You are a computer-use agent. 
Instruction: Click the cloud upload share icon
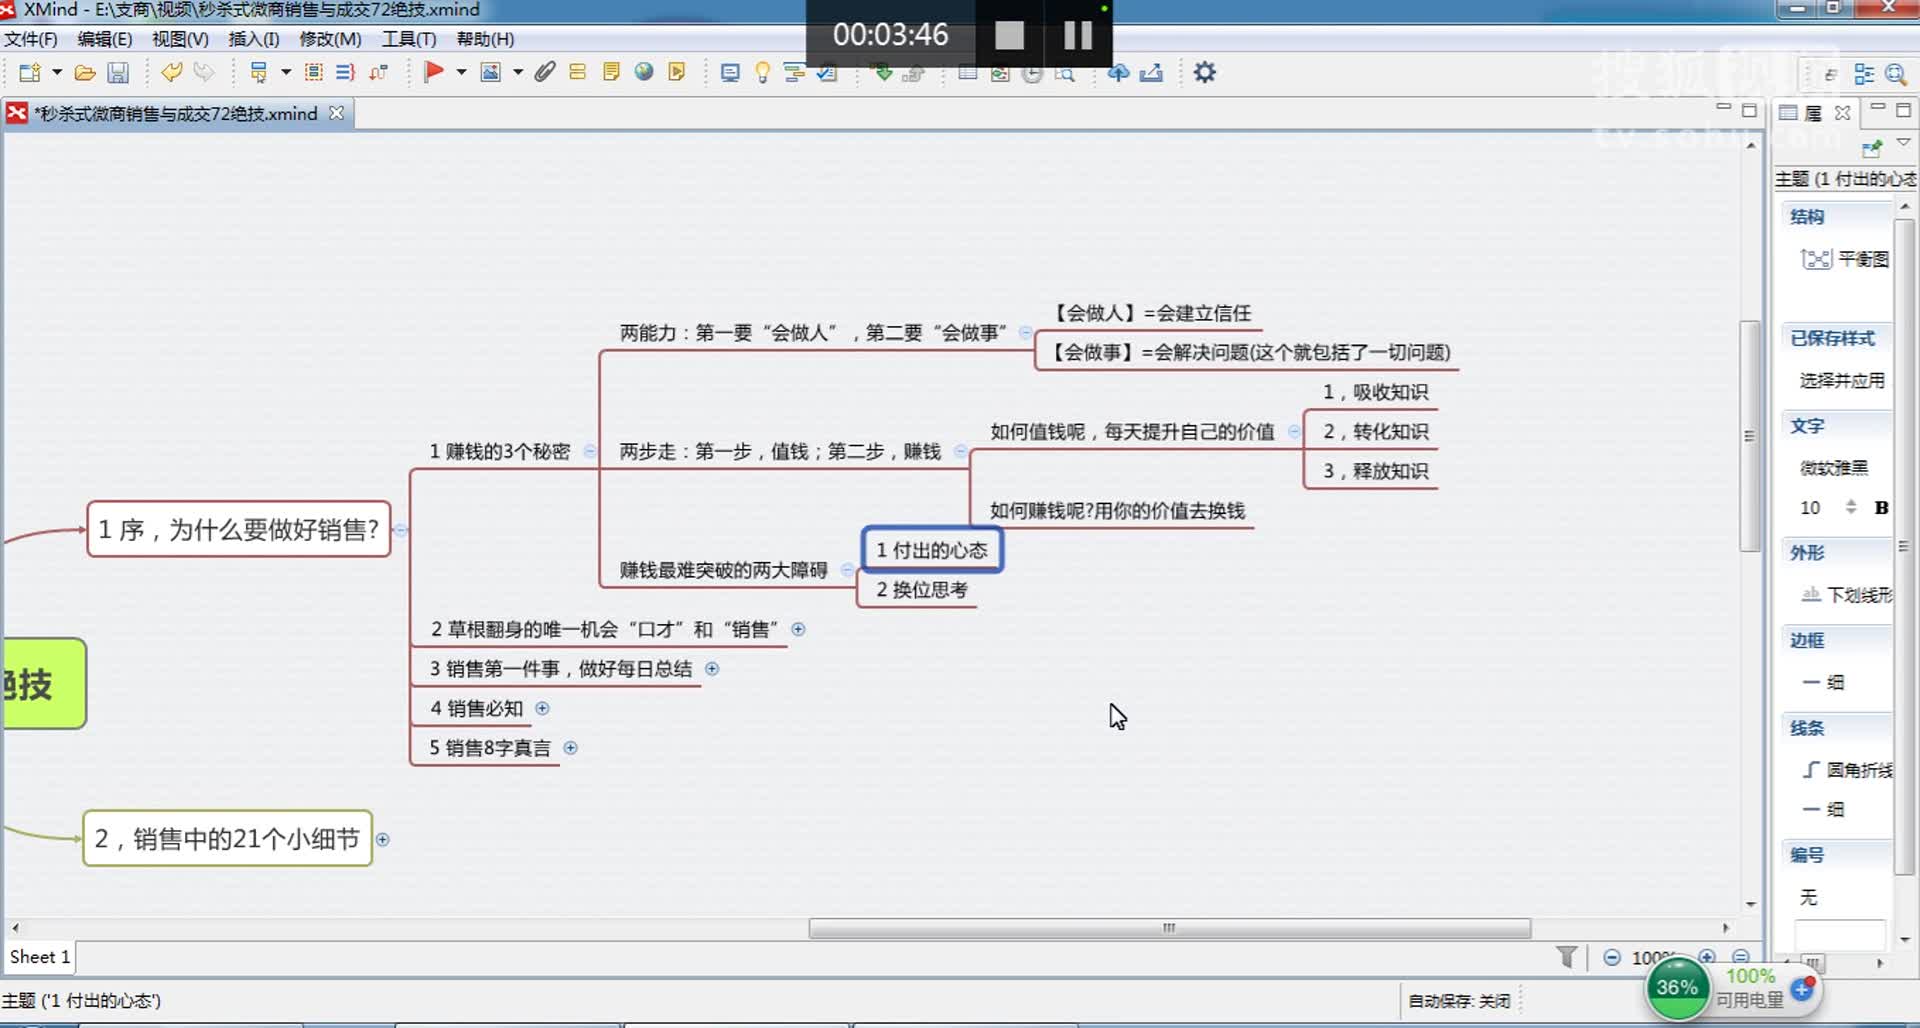tap(1119, 72)
